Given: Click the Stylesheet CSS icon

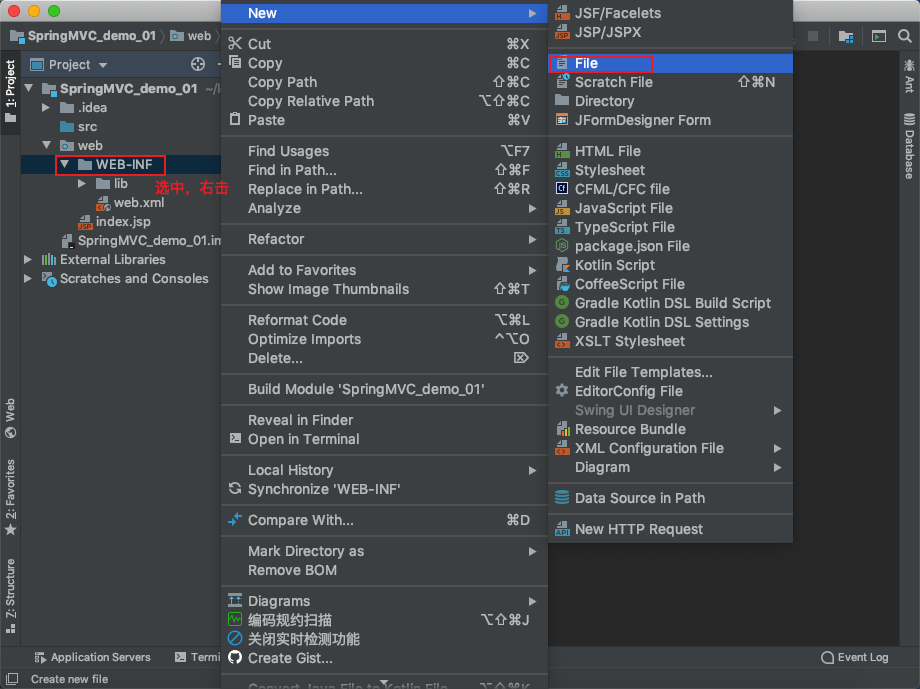Looking at the screenshot, I should 562,170.
